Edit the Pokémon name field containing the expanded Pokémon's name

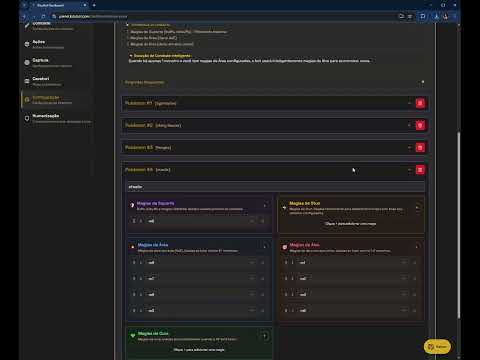(x=275, y=187)
